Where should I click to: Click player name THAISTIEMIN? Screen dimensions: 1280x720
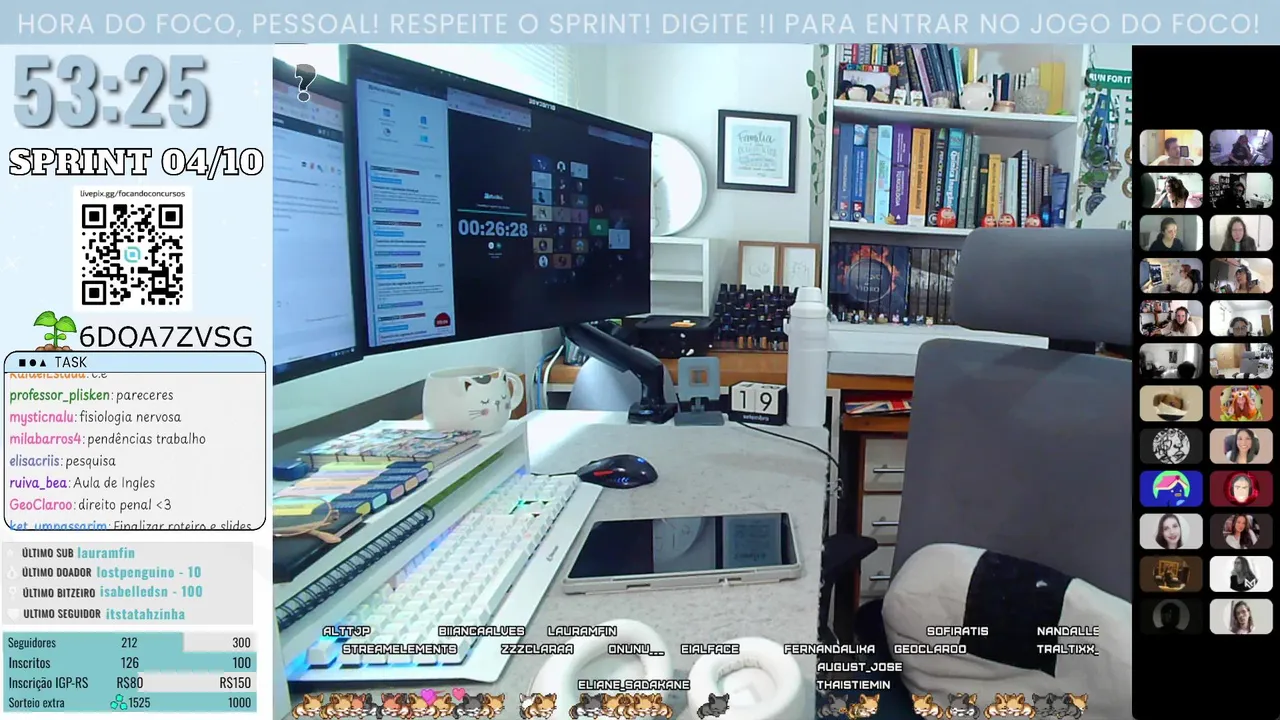tap(853, 685)
